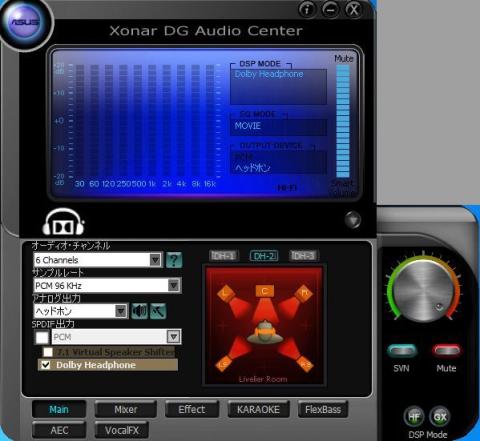Expand the PCM 96 KHz sample rate dropdown
This screenshot has height=441, width=480.
(x=174, y=285)
